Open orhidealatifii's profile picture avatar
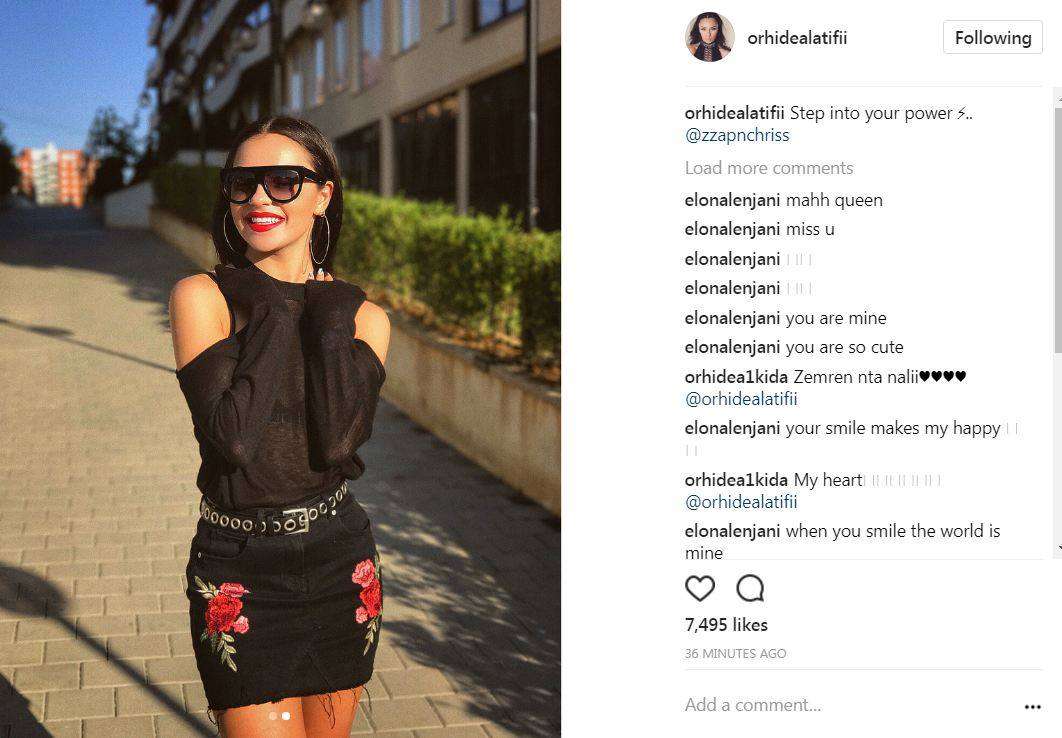 click(x=710, y=37)
